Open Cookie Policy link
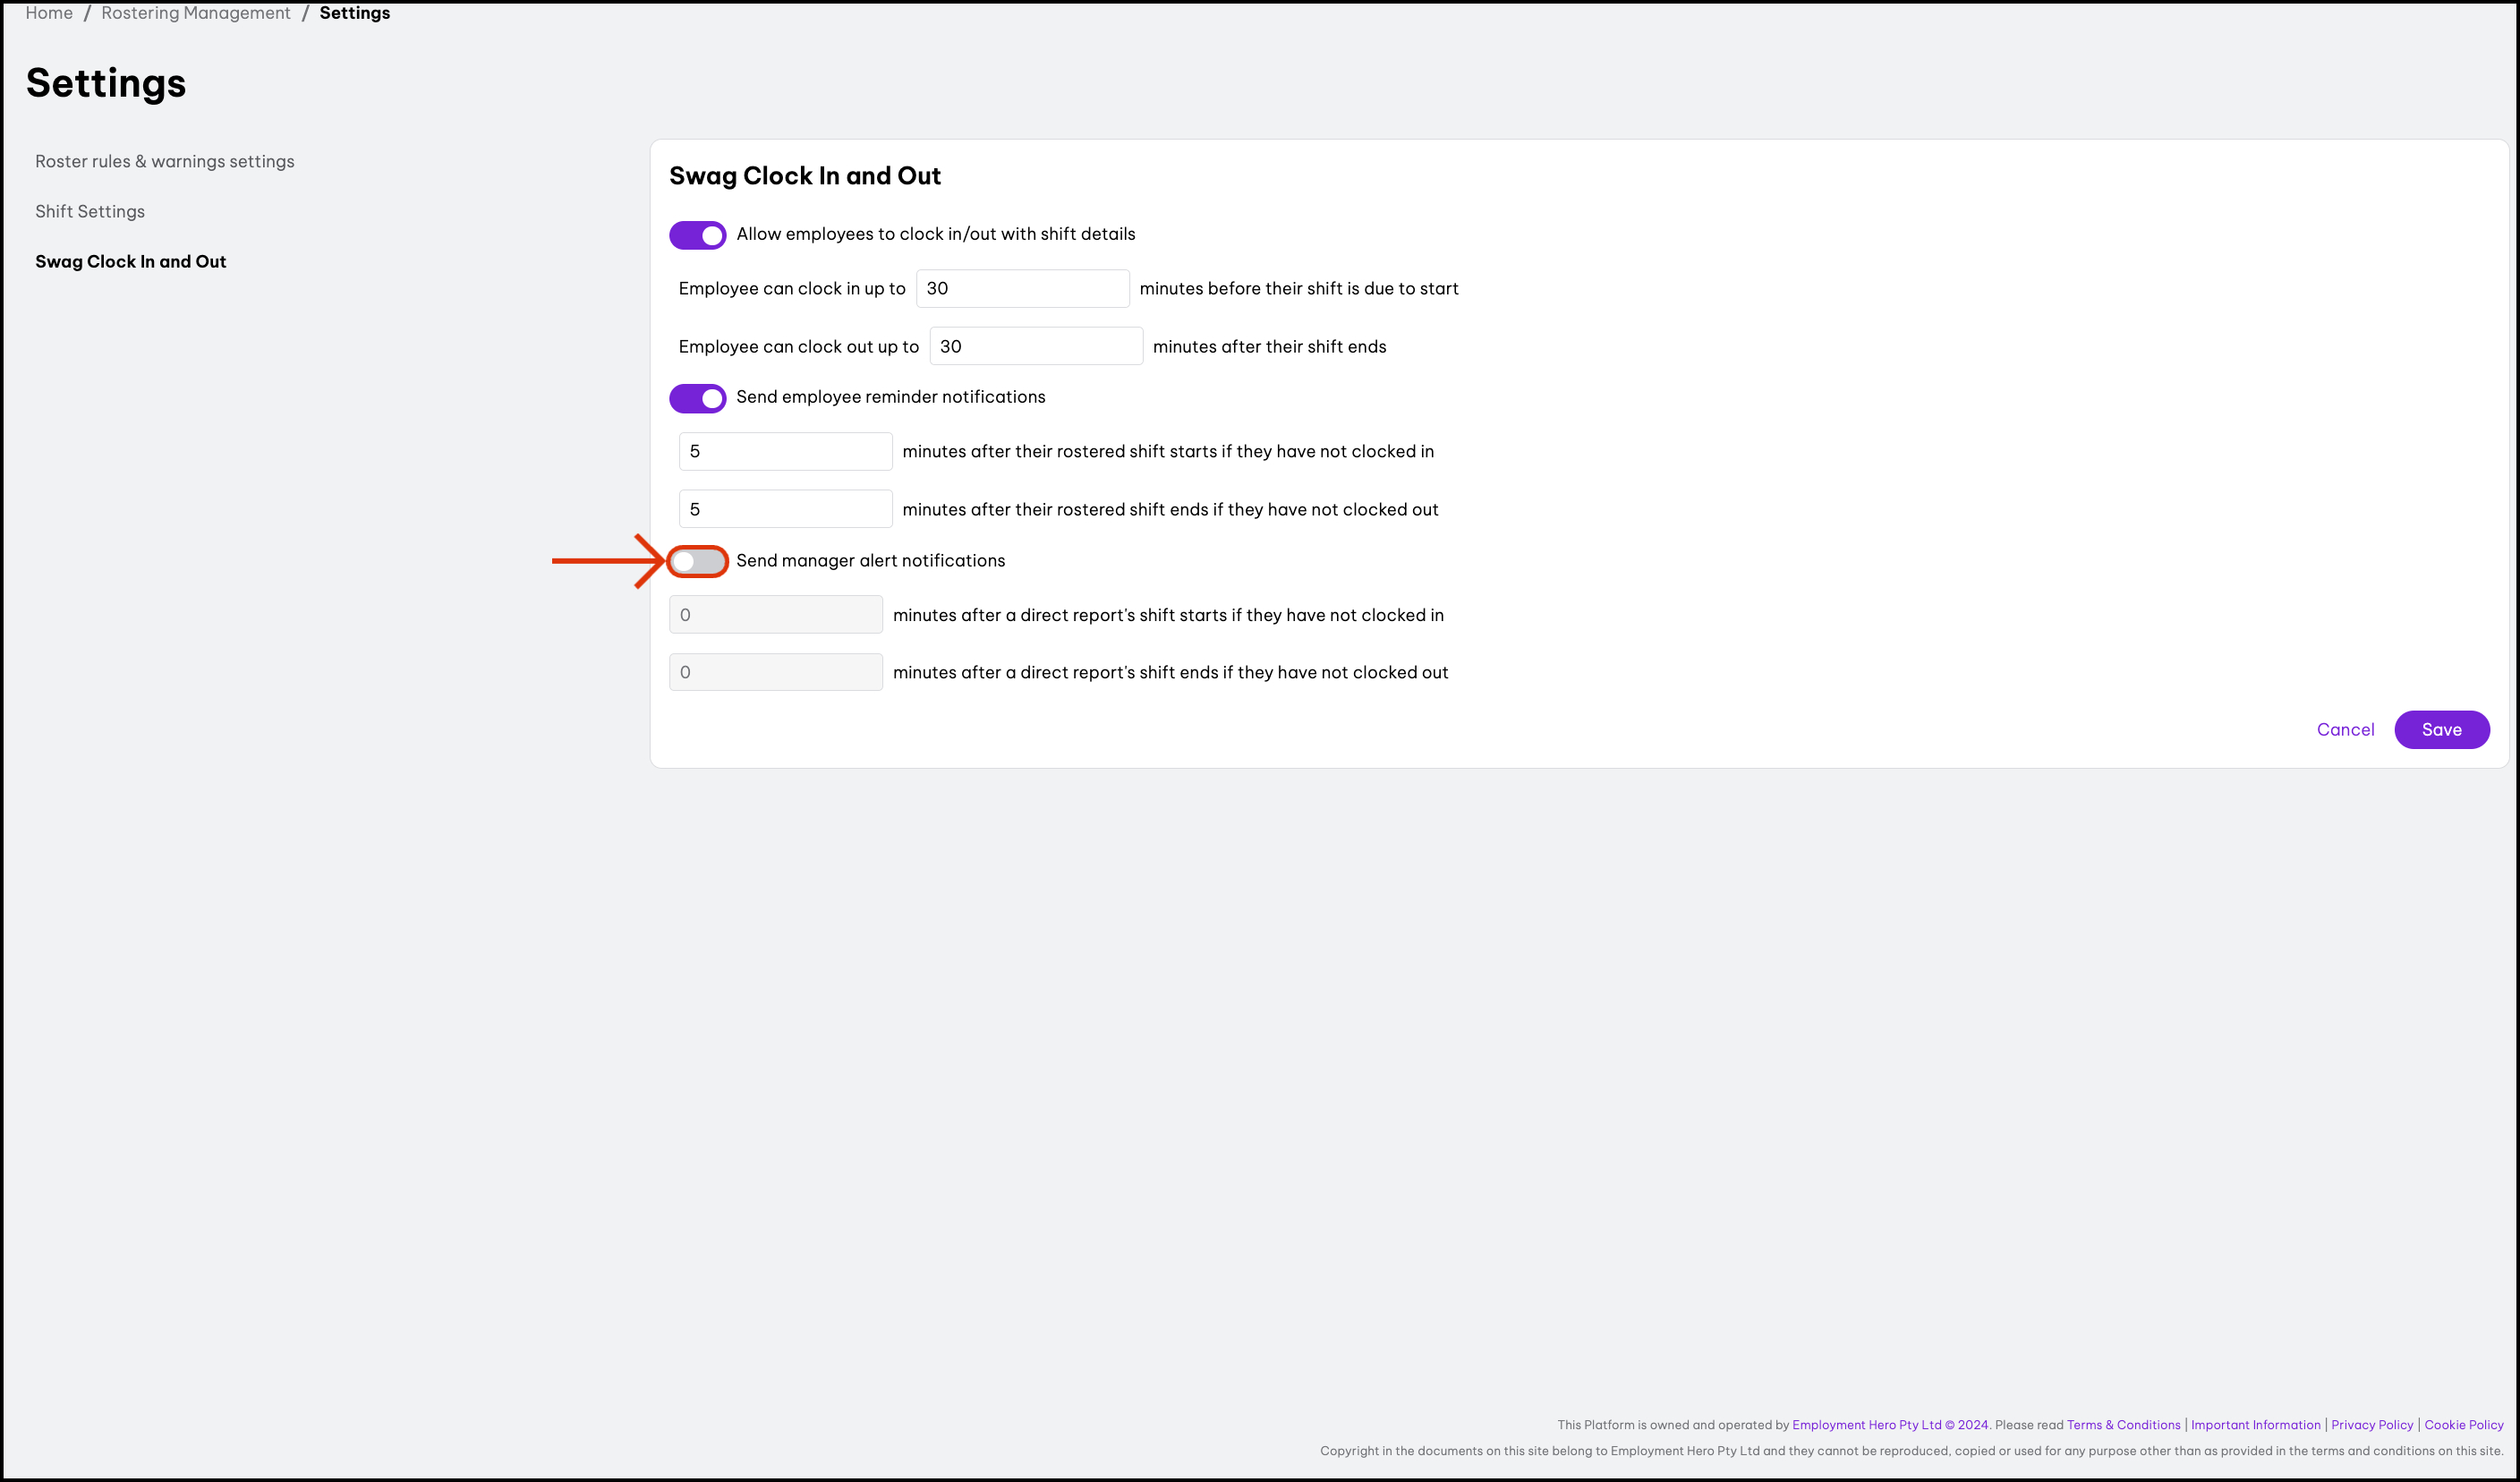The height and width of the screenshot is (1482, 2520). [2464, 1425]
